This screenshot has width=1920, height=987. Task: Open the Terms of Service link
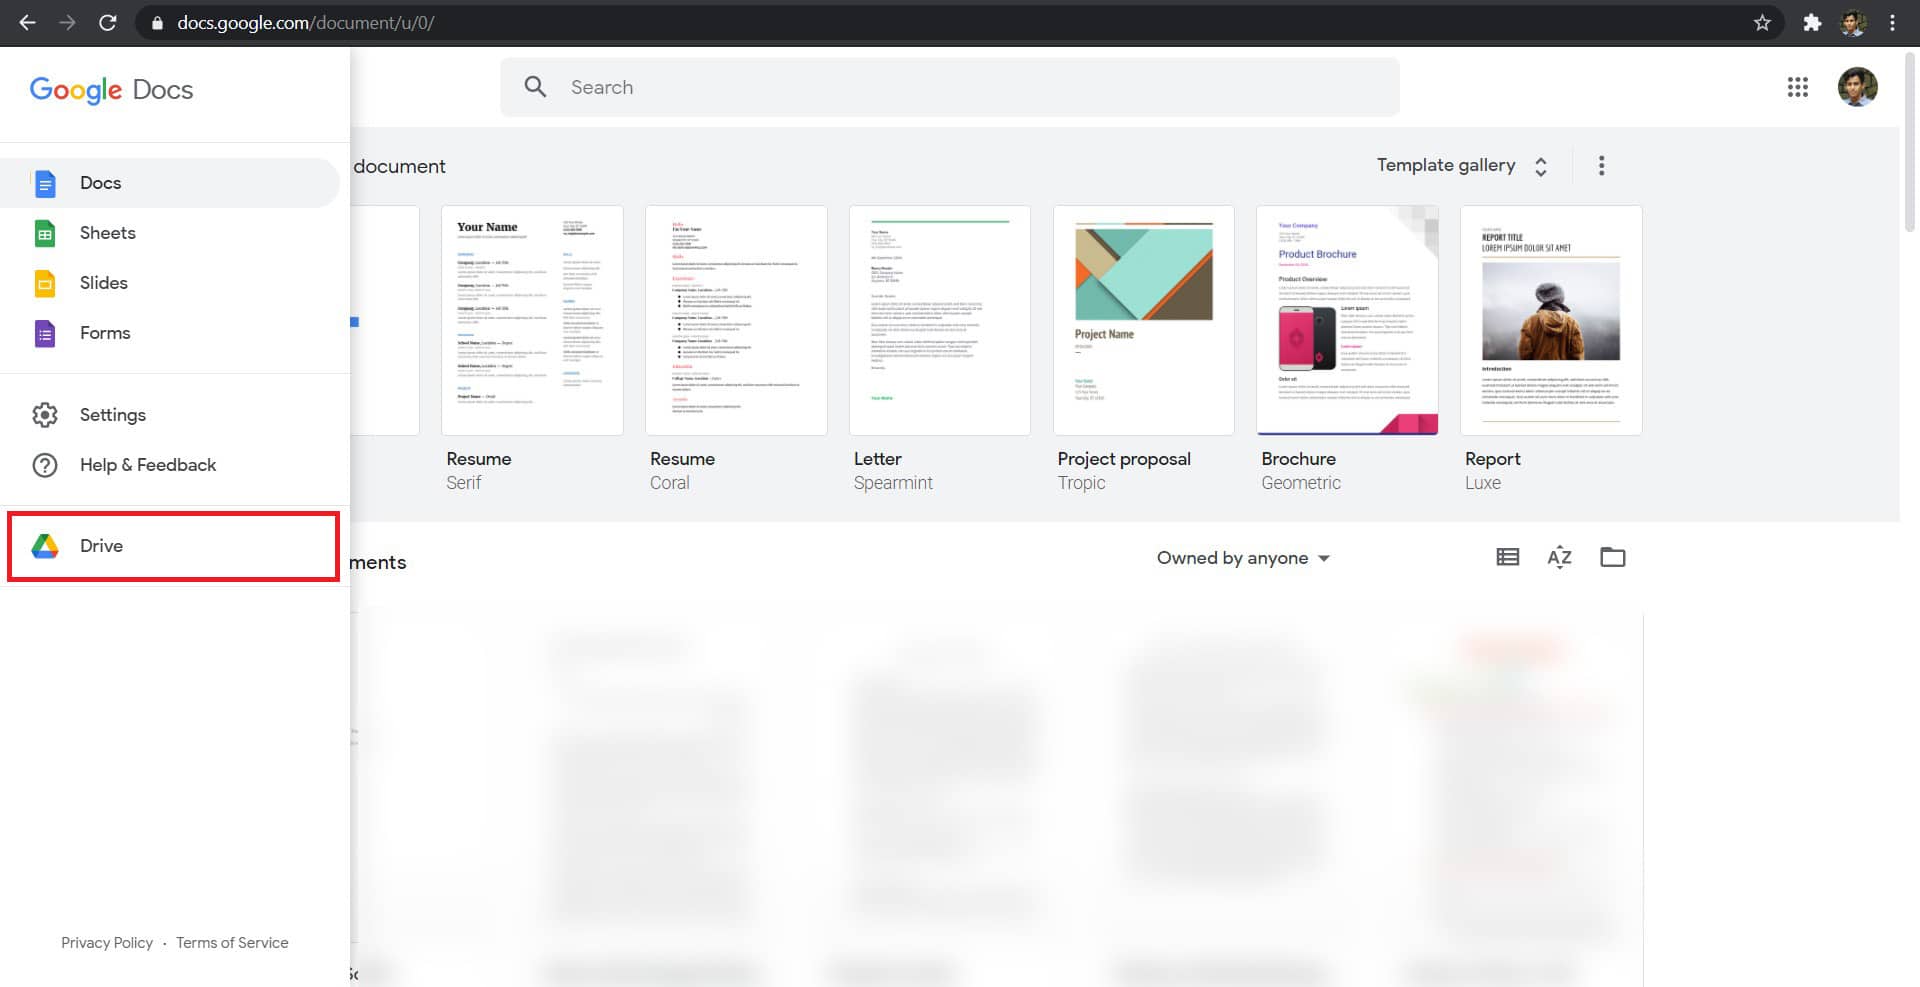point(232,943)
